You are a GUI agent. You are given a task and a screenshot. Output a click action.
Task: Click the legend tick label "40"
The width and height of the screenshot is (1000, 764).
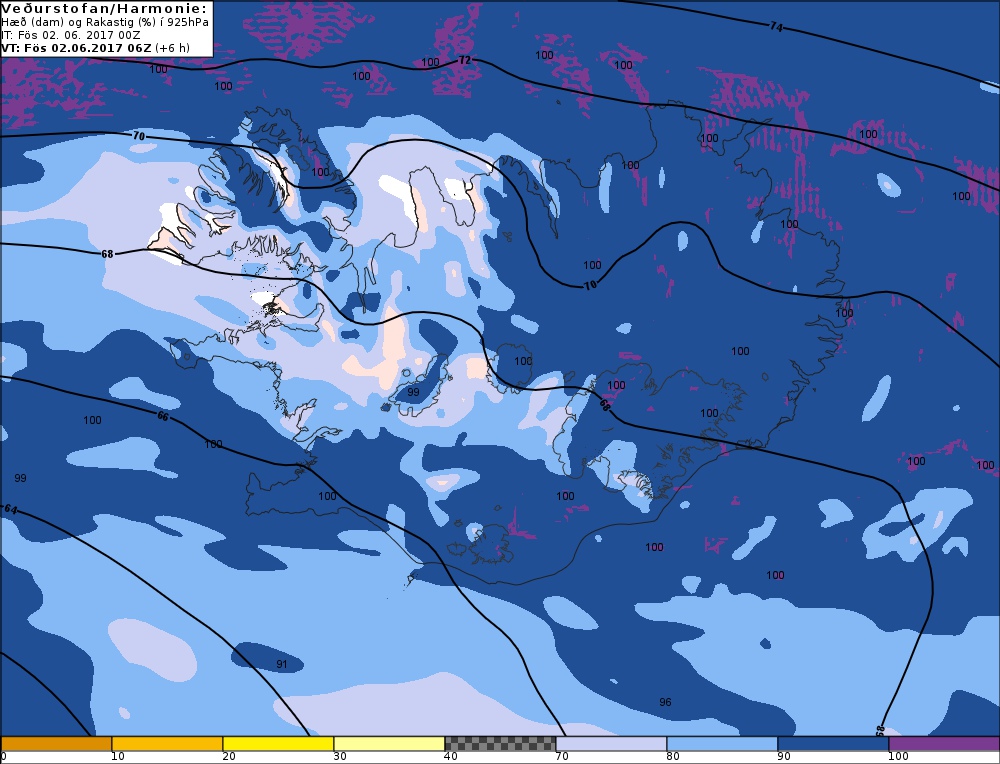coord(451,757)
